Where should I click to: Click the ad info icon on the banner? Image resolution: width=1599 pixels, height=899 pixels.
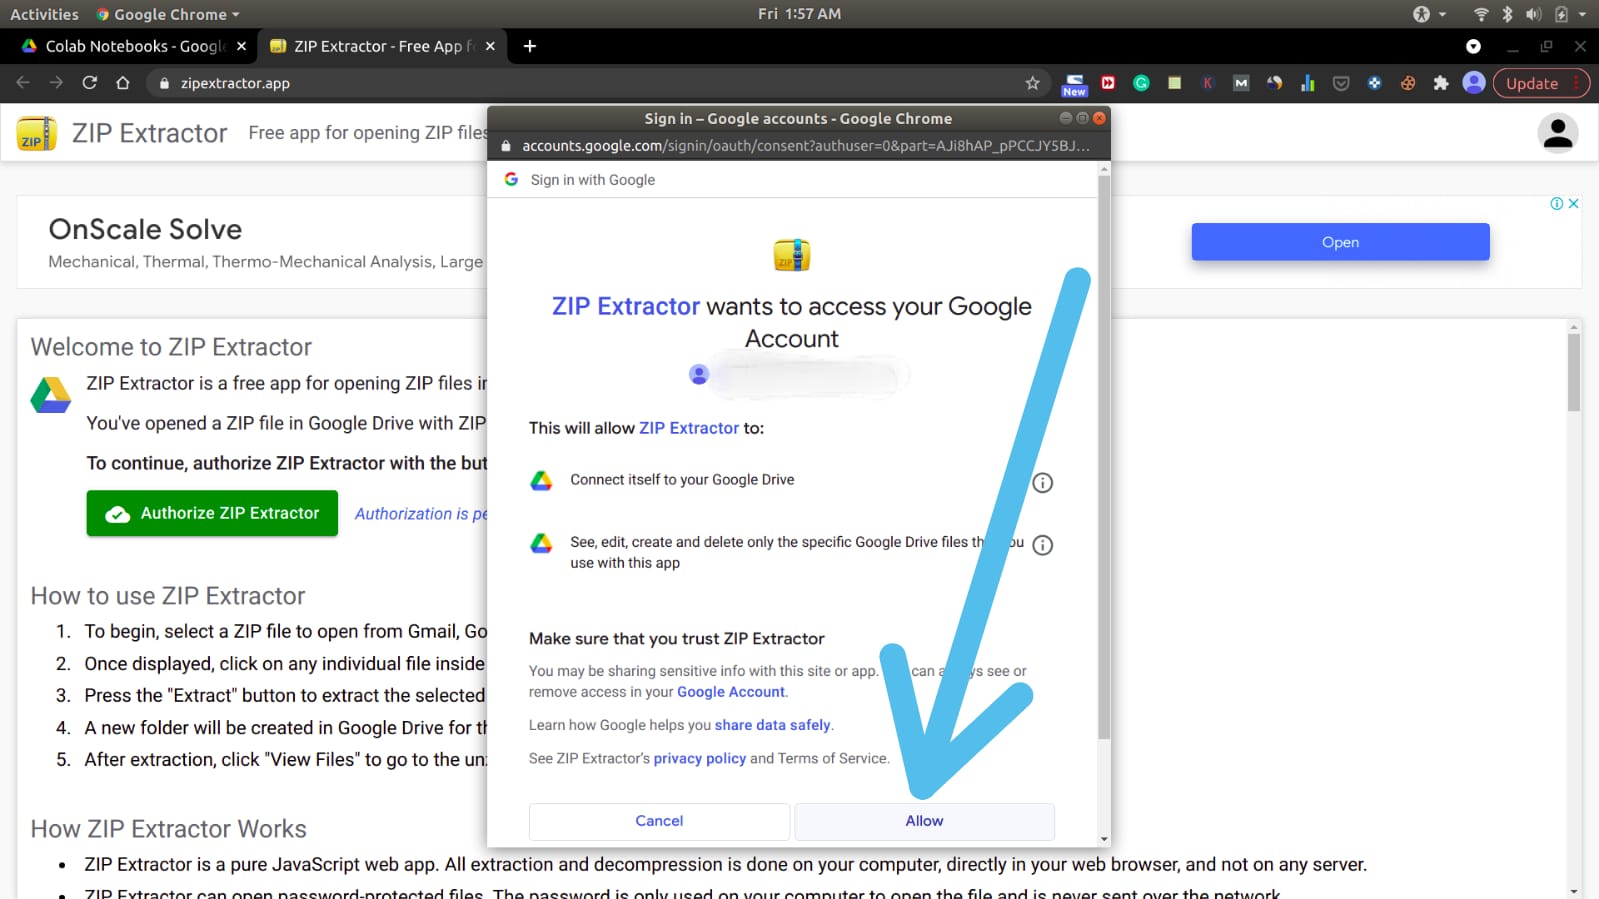[1556, 203]
